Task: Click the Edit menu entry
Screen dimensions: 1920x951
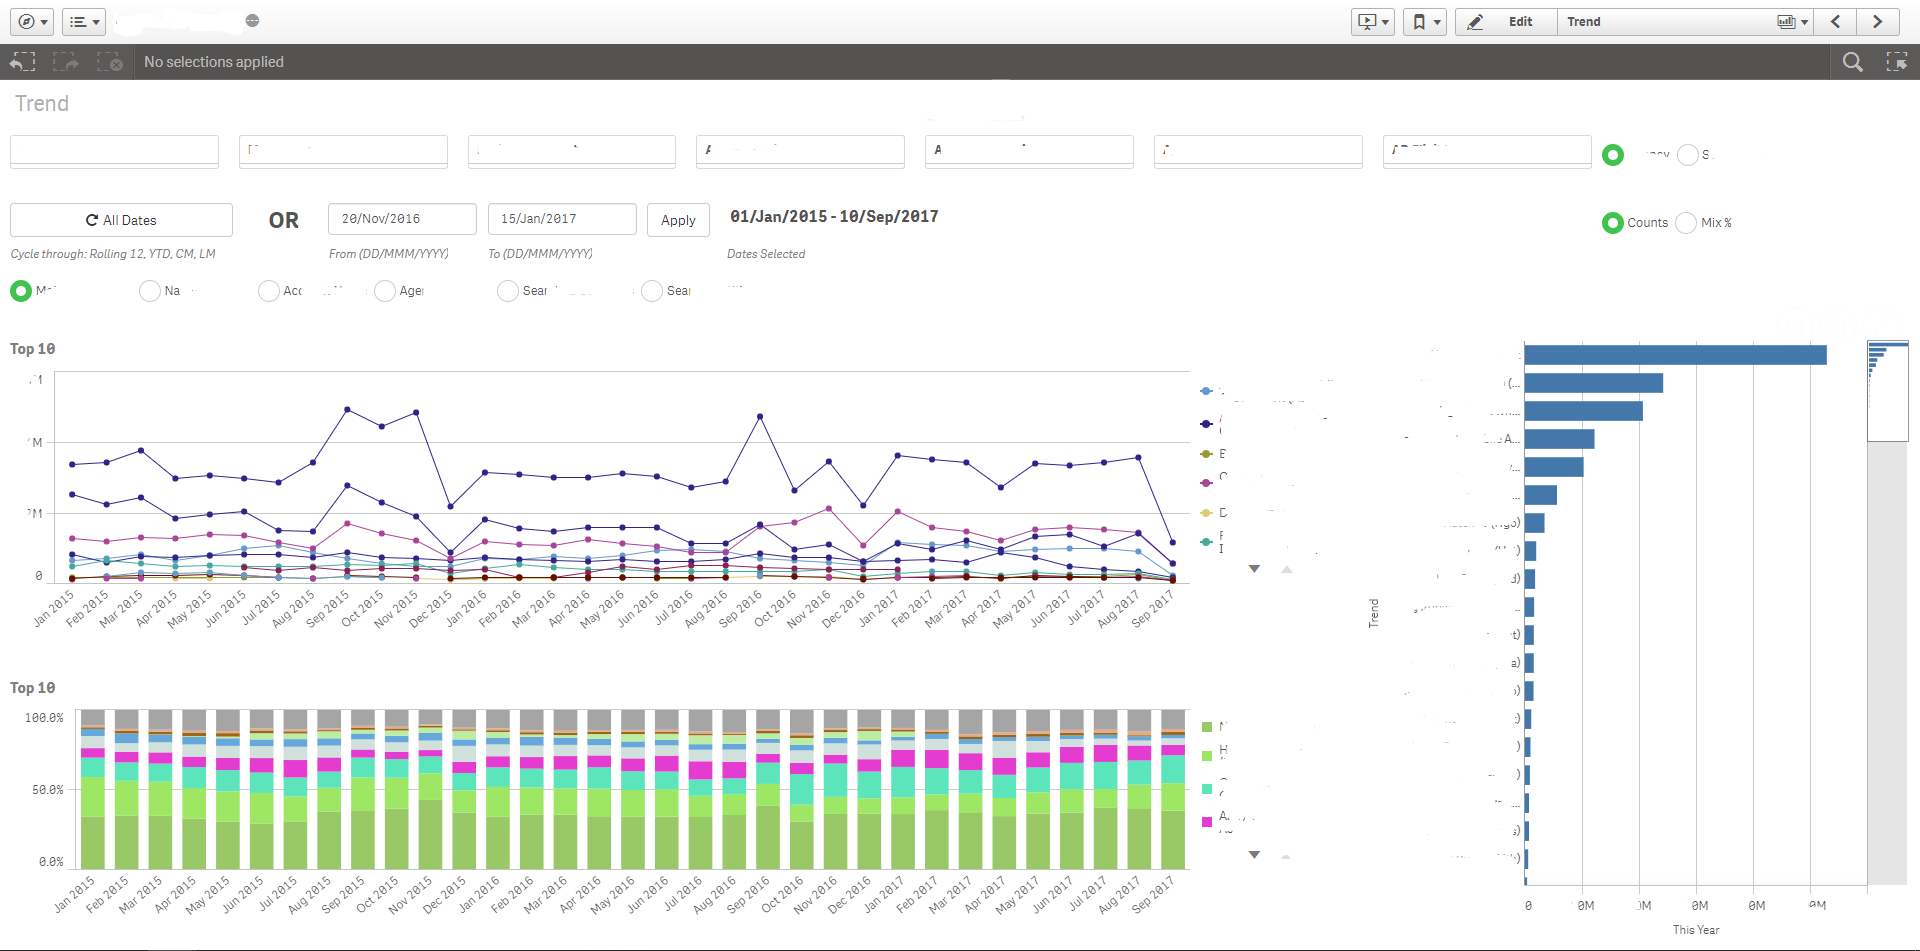Action: click(x=1519, y=21)
